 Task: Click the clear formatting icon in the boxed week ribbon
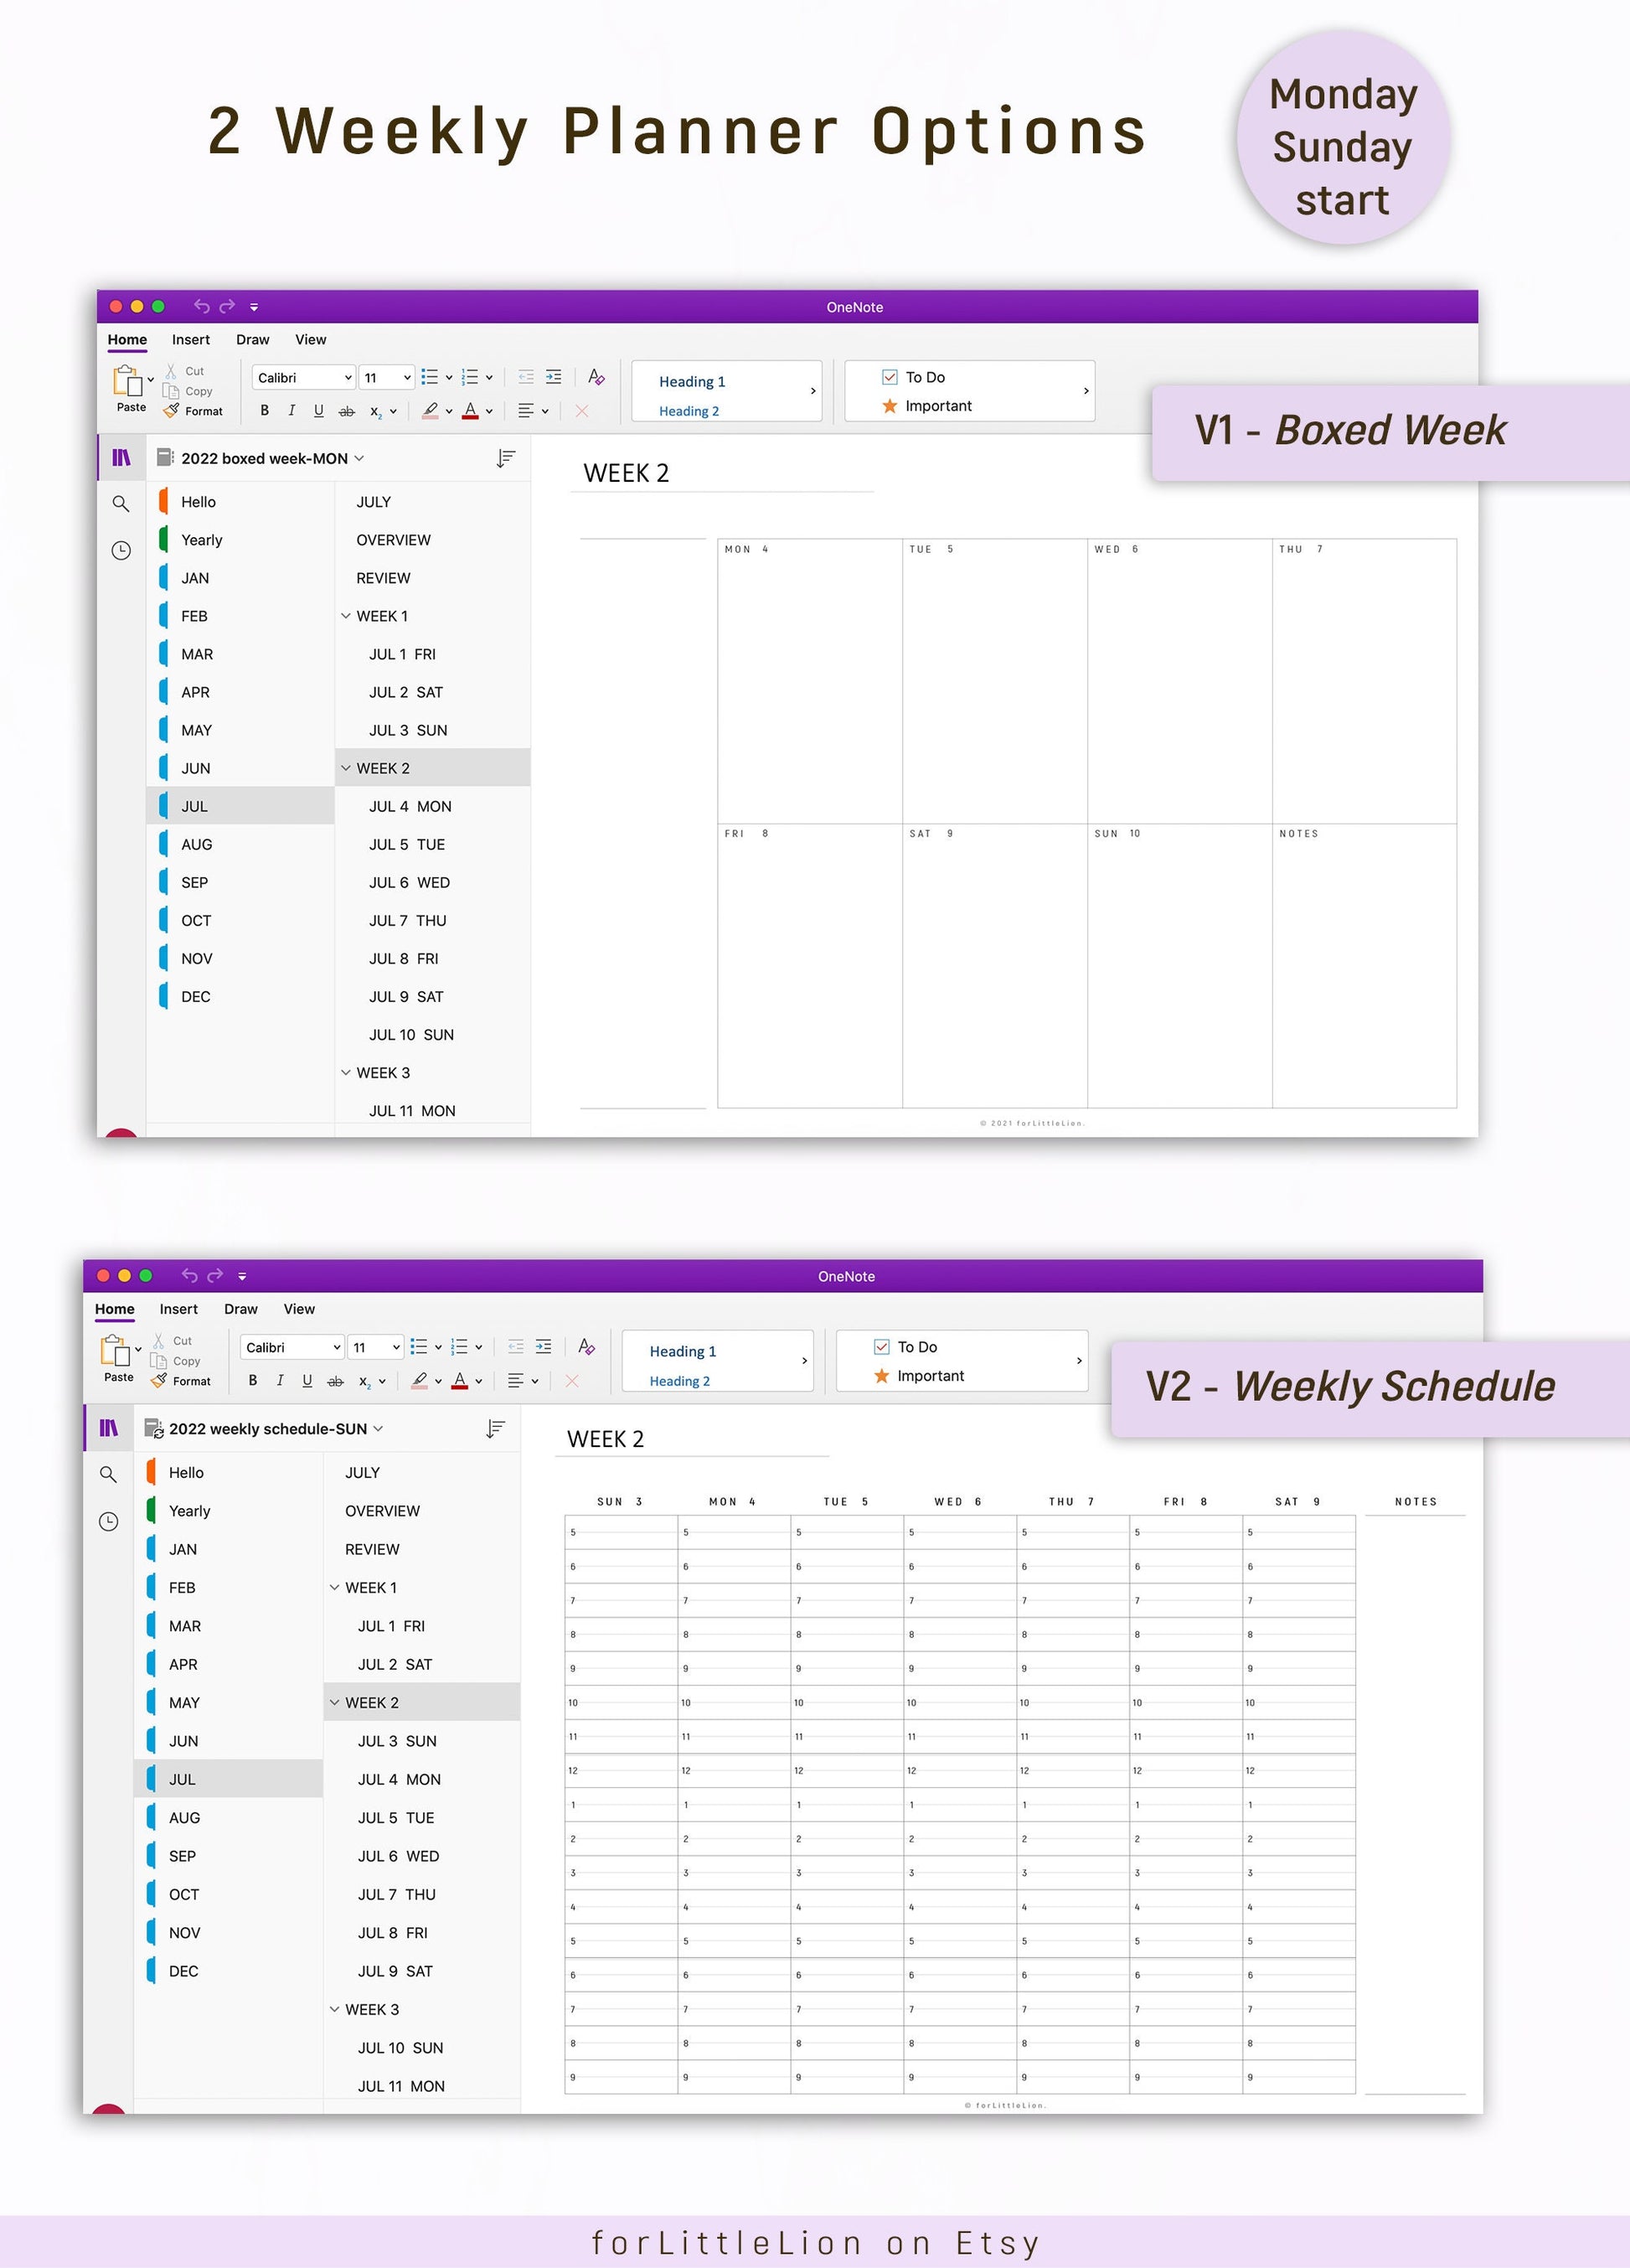tap(596, 377)
